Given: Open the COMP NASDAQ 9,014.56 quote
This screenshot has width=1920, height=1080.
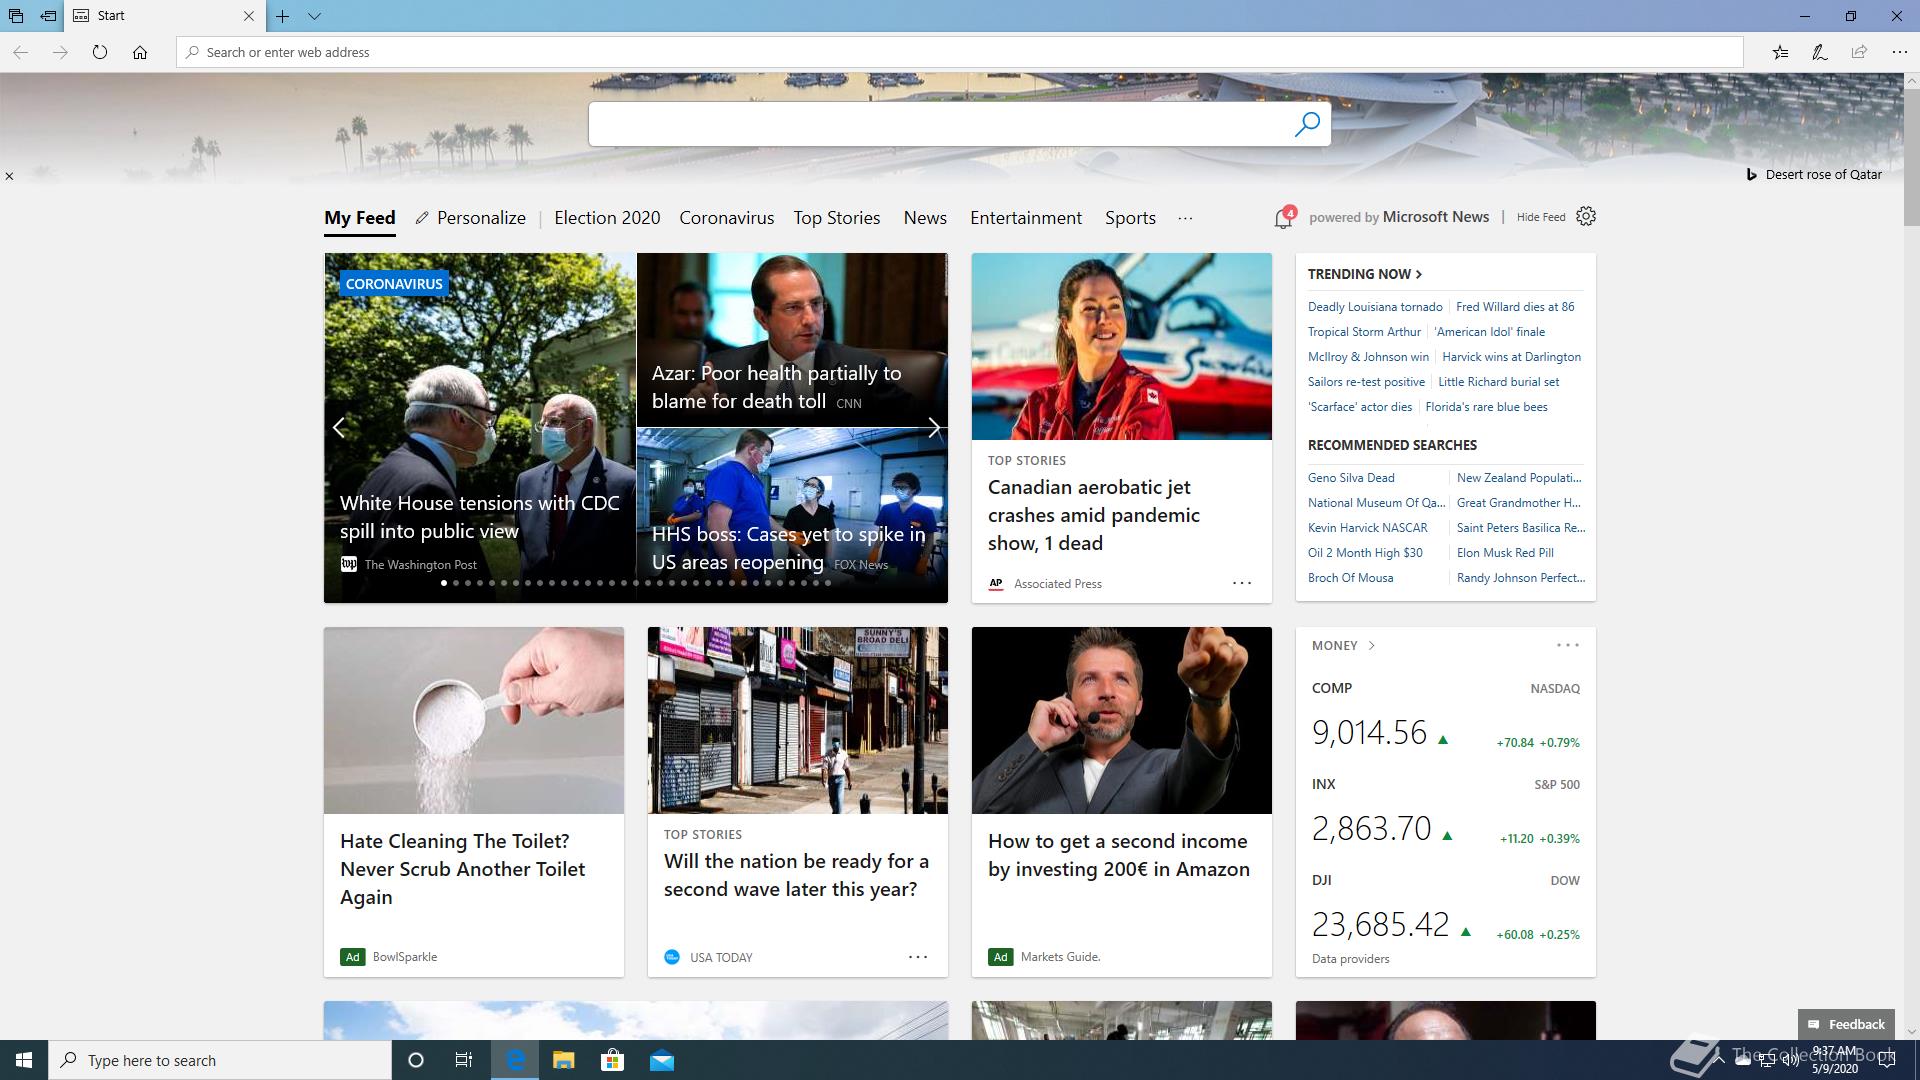Looking at the screenshot, I should tap(1446, 718).
